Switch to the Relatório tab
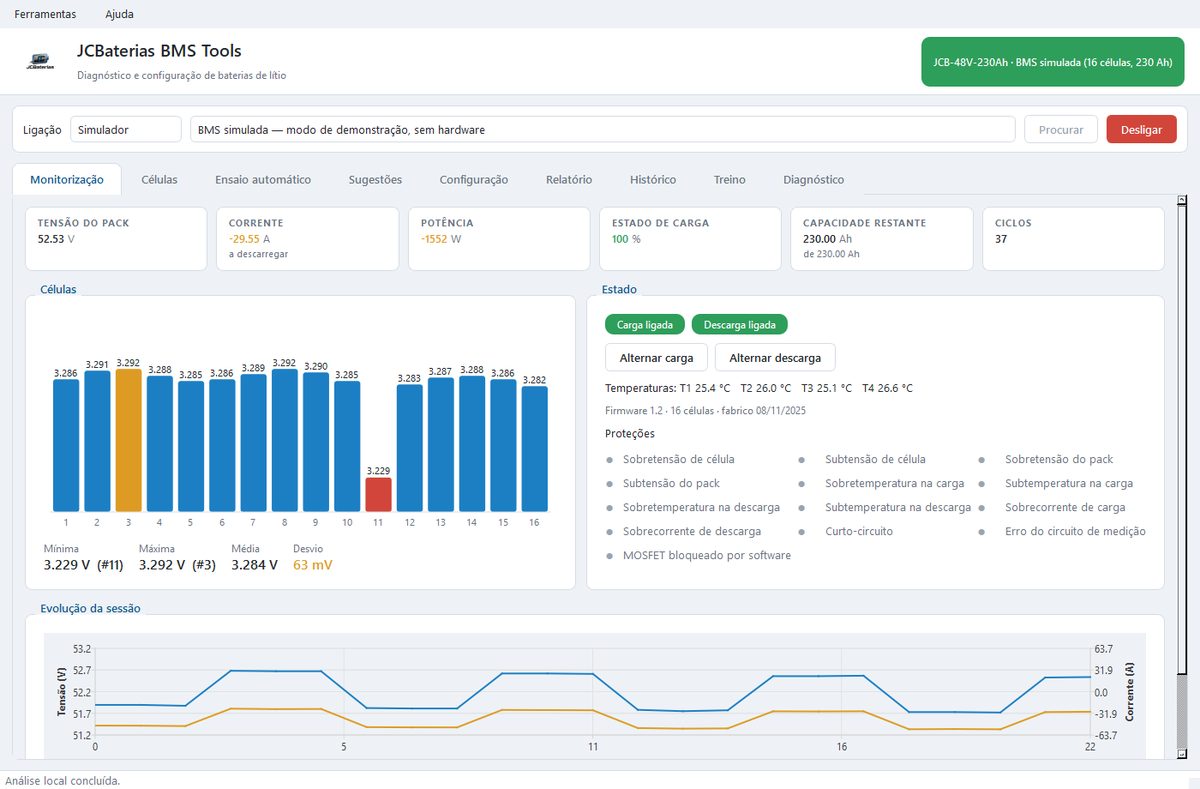This screenshot has height=789, width=1200. [569, 180]
